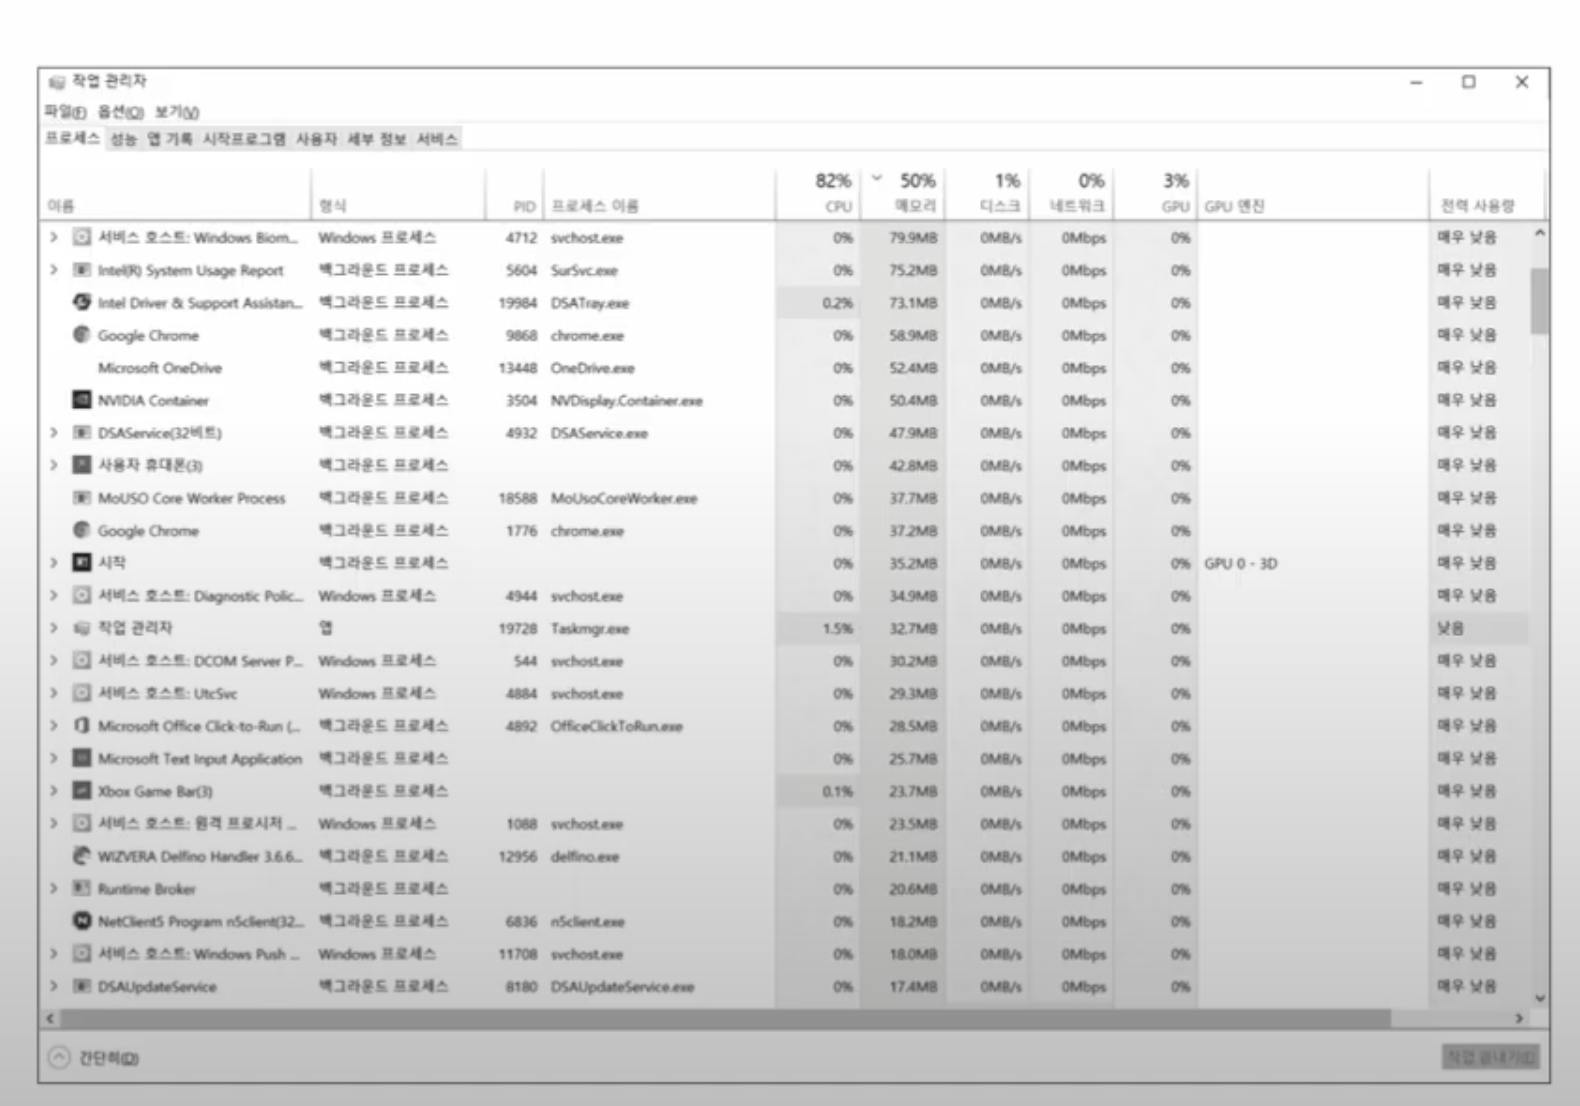Click the Runtime Broker icon
This screenshot has height=1106, width=1580.
[x=82, y=889]
